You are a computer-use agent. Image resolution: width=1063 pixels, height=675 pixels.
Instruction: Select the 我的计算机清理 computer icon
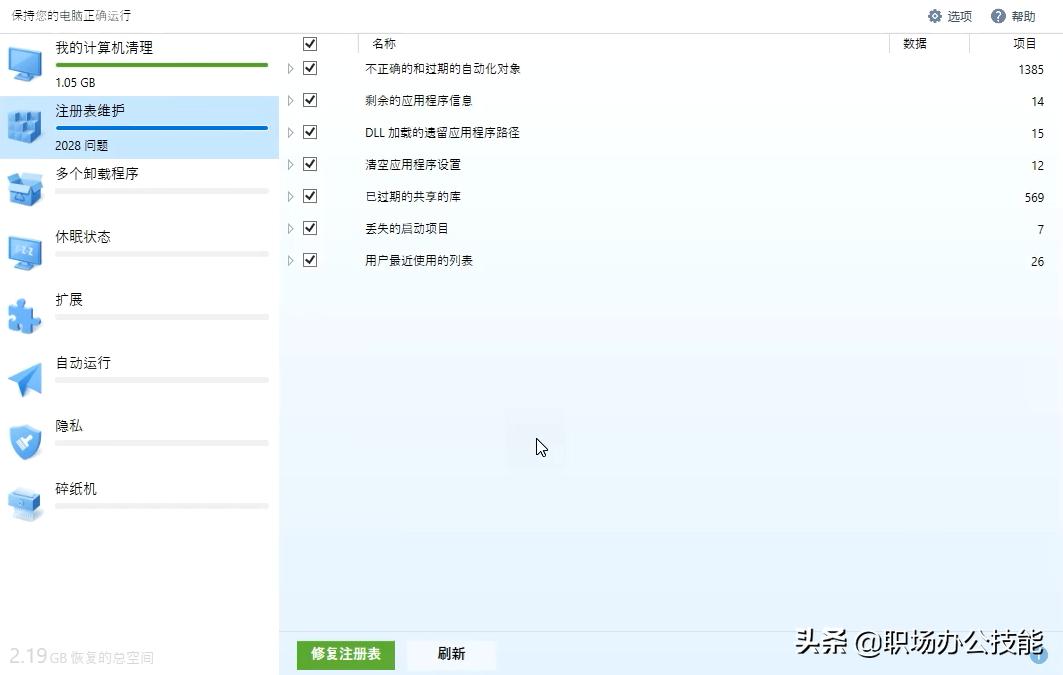(24, 62)
